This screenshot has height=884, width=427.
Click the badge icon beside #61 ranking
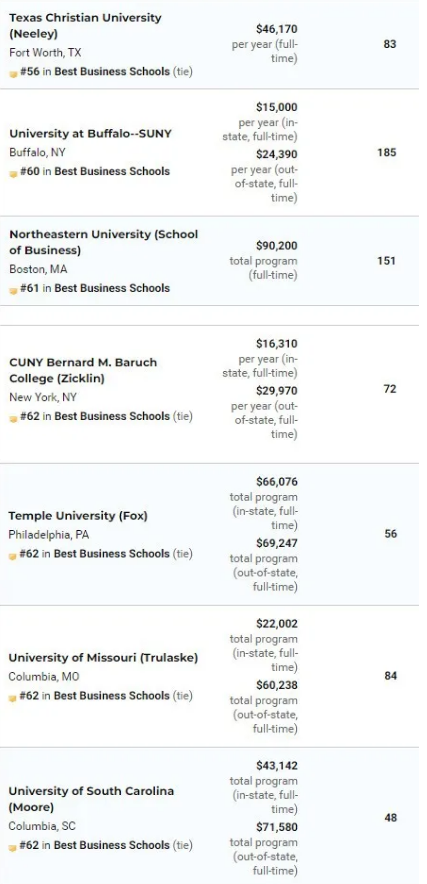coord(13,290)
